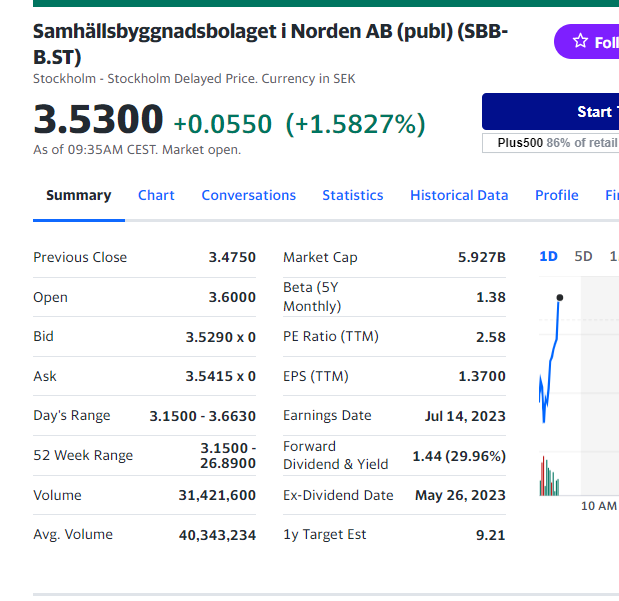This screenshot has width=619, height=601.
Task: View the Profile tab
Action: point(556,195)
